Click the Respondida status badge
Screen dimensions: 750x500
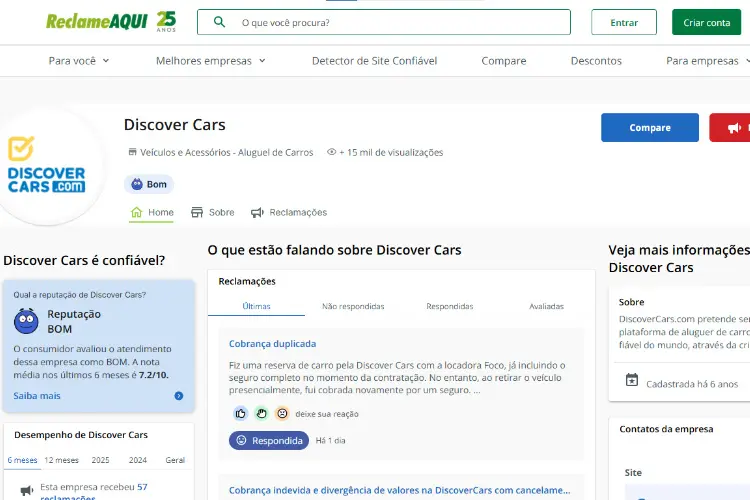pos(269,440)
